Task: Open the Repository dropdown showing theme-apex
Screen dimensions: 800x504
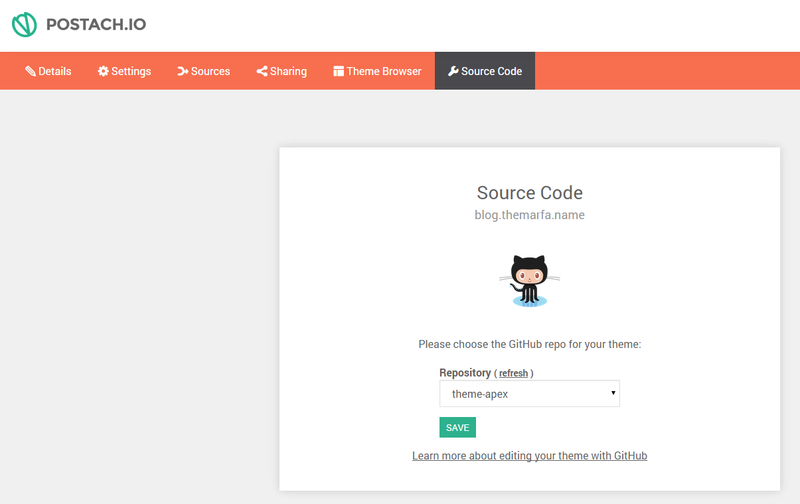Action: (530, 393)
